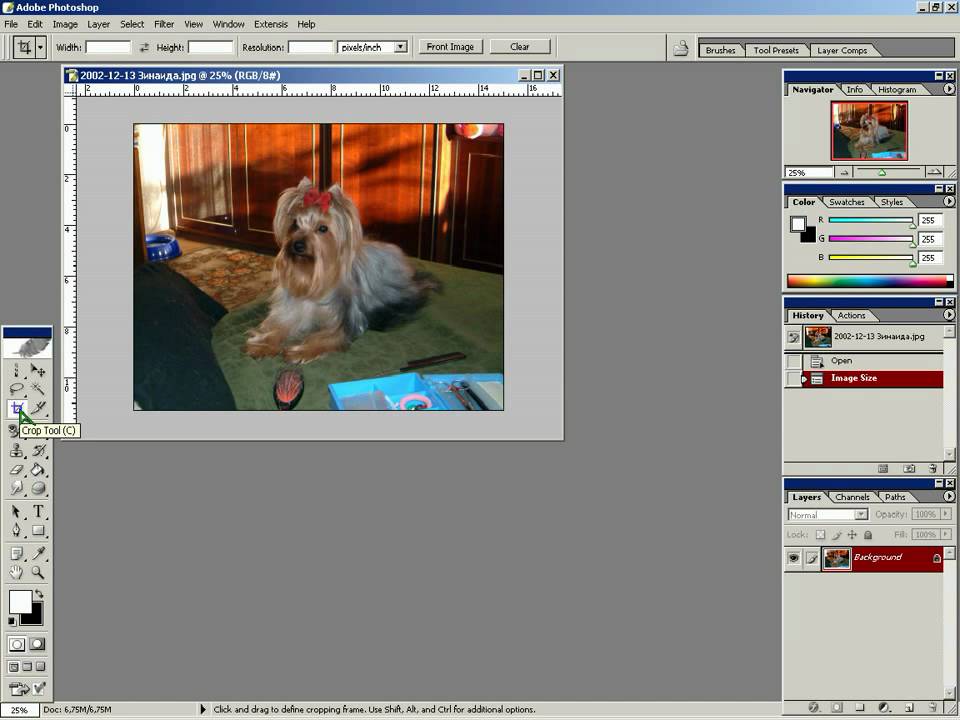Select the Clone Stamp tool
Screen dimensions: 960x720
click(x=16, y=451)
